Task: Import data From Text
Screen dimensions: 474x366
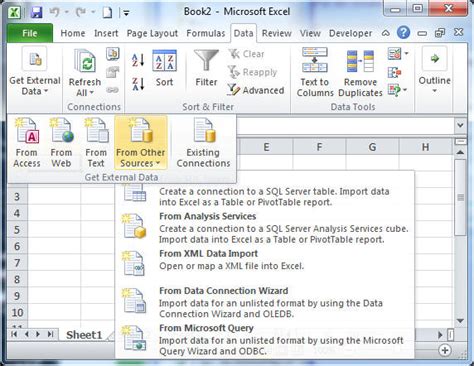Action: 96,143
